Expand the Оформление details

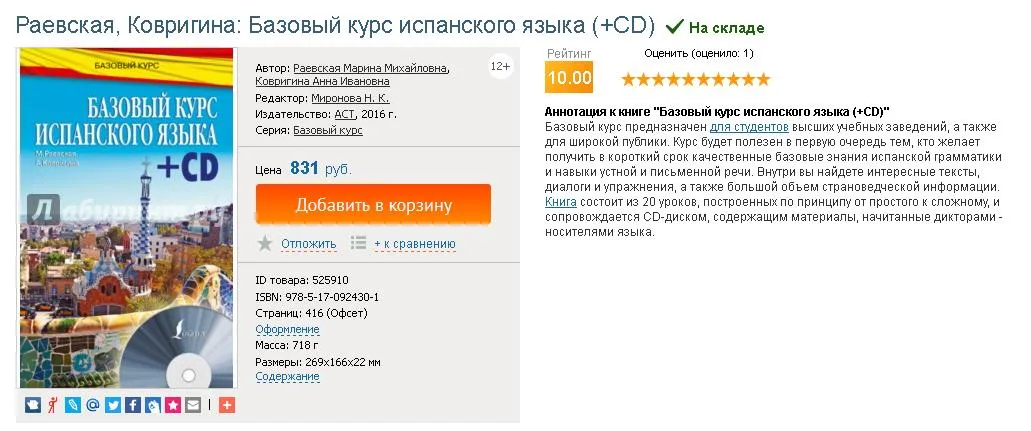pos(287,329)
